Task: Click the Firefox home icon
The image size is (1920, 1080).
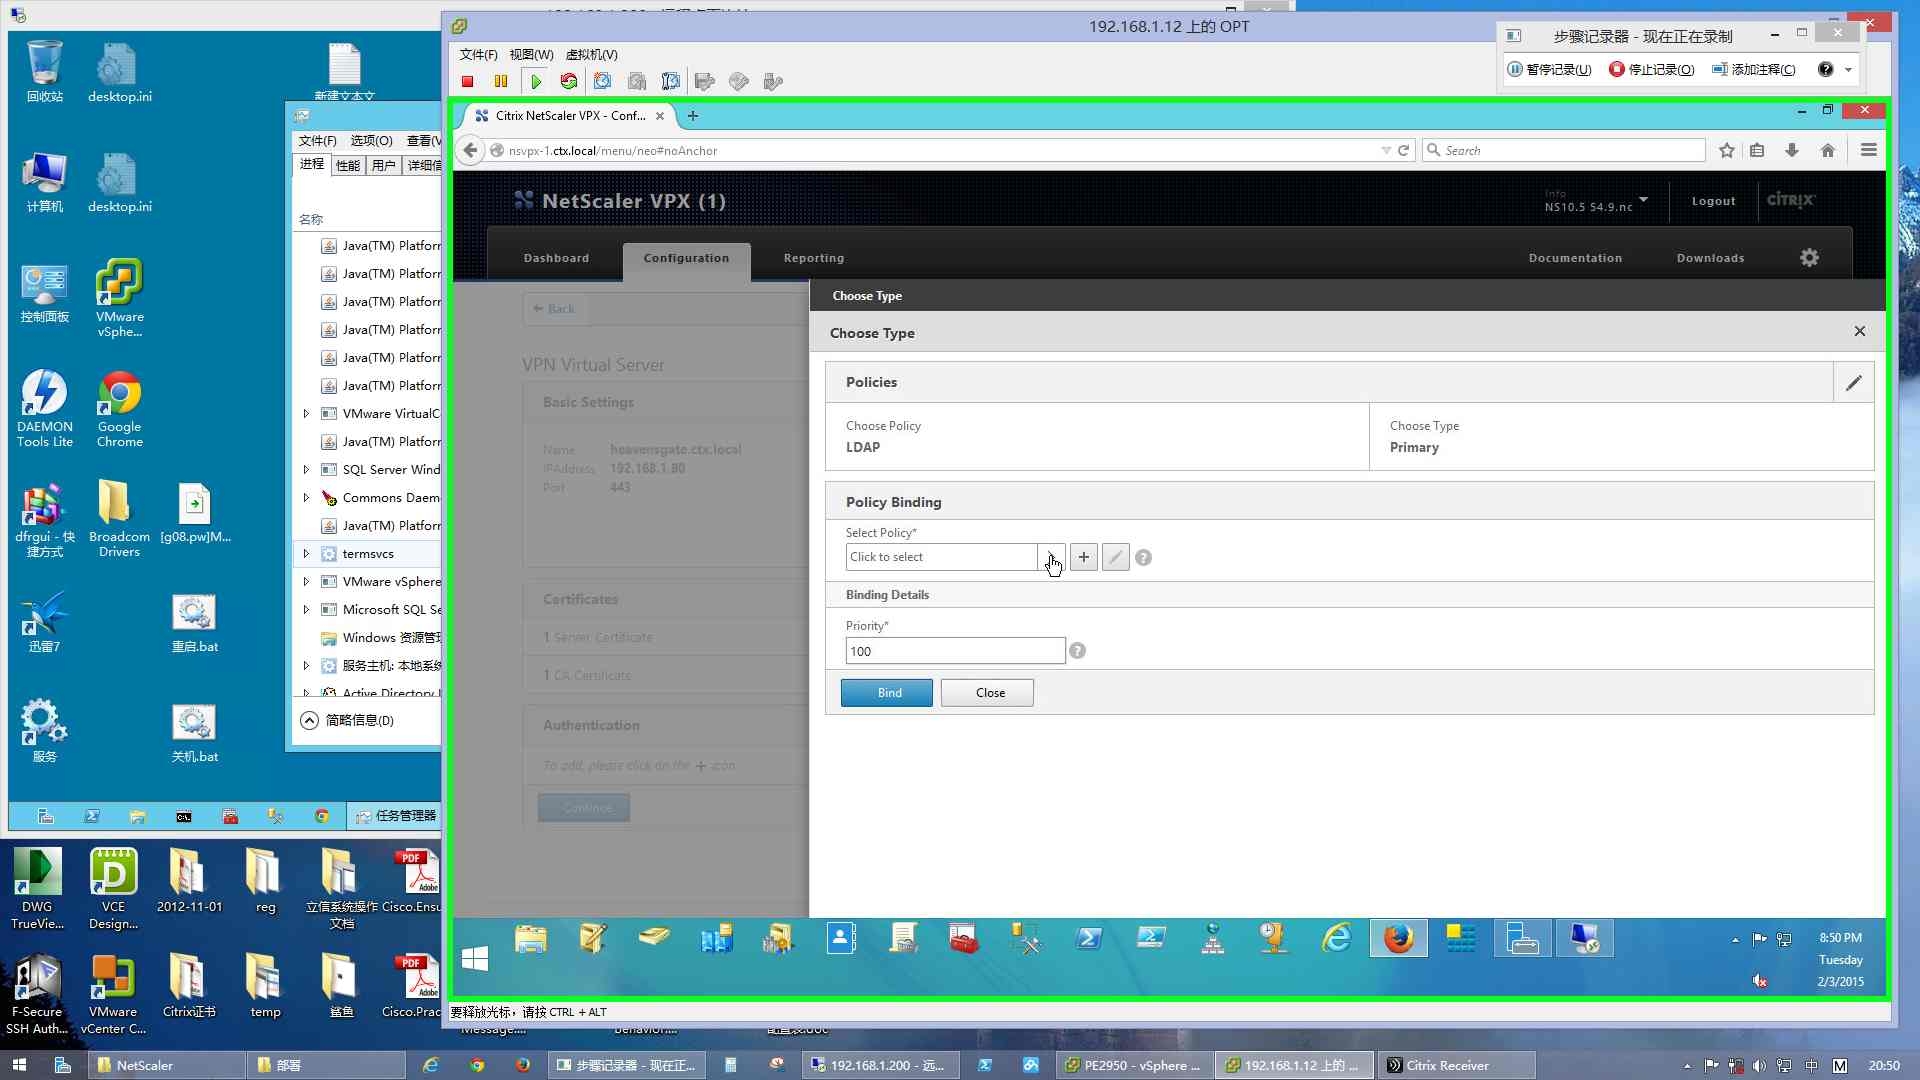Action: (1828, 150)
